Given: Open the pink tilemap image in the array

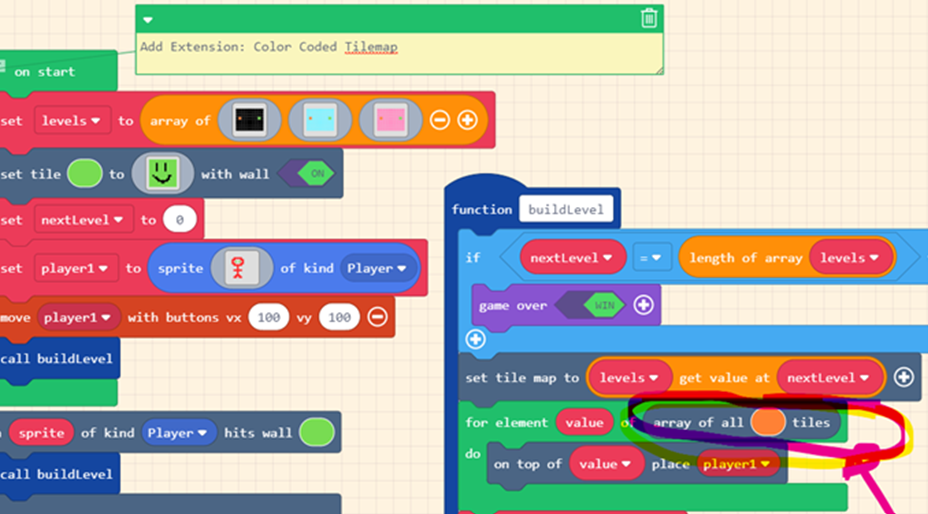Looking at the screenshot, I should (391, 120).
